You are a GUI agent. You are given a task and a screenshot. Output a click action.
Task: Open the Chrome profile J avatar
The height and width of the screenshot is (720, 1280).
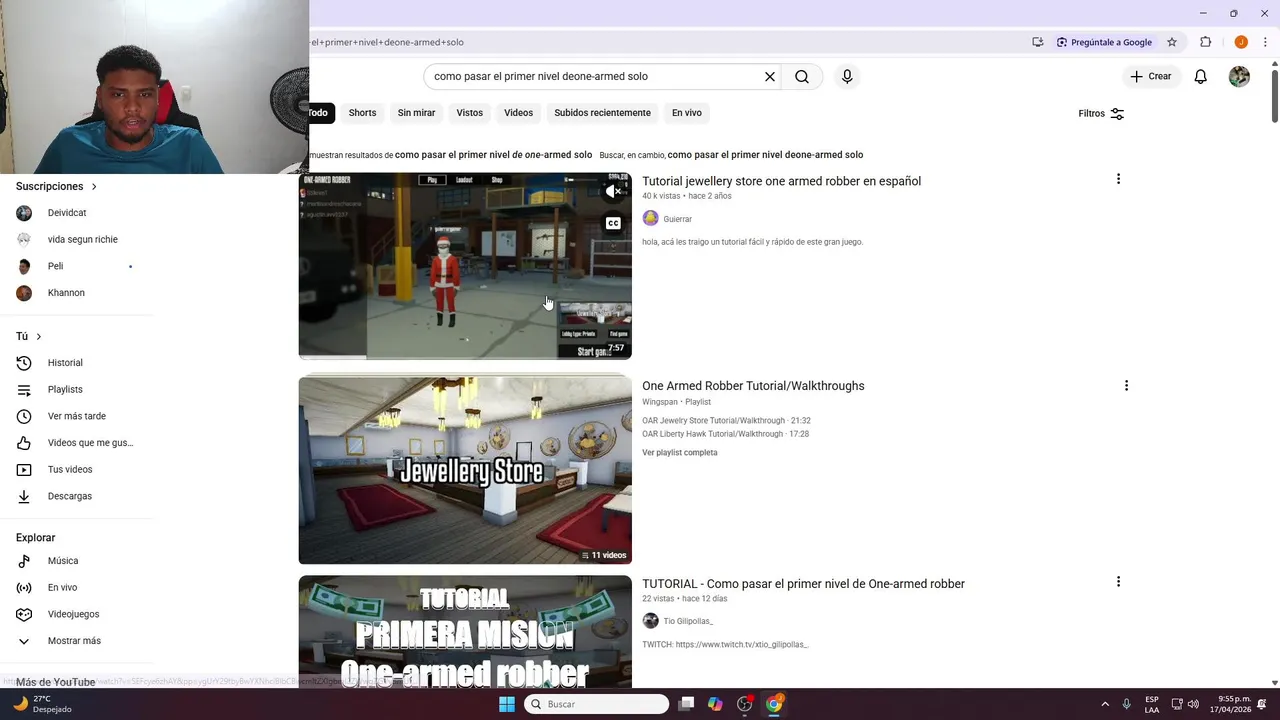[x=1241, y=42]
